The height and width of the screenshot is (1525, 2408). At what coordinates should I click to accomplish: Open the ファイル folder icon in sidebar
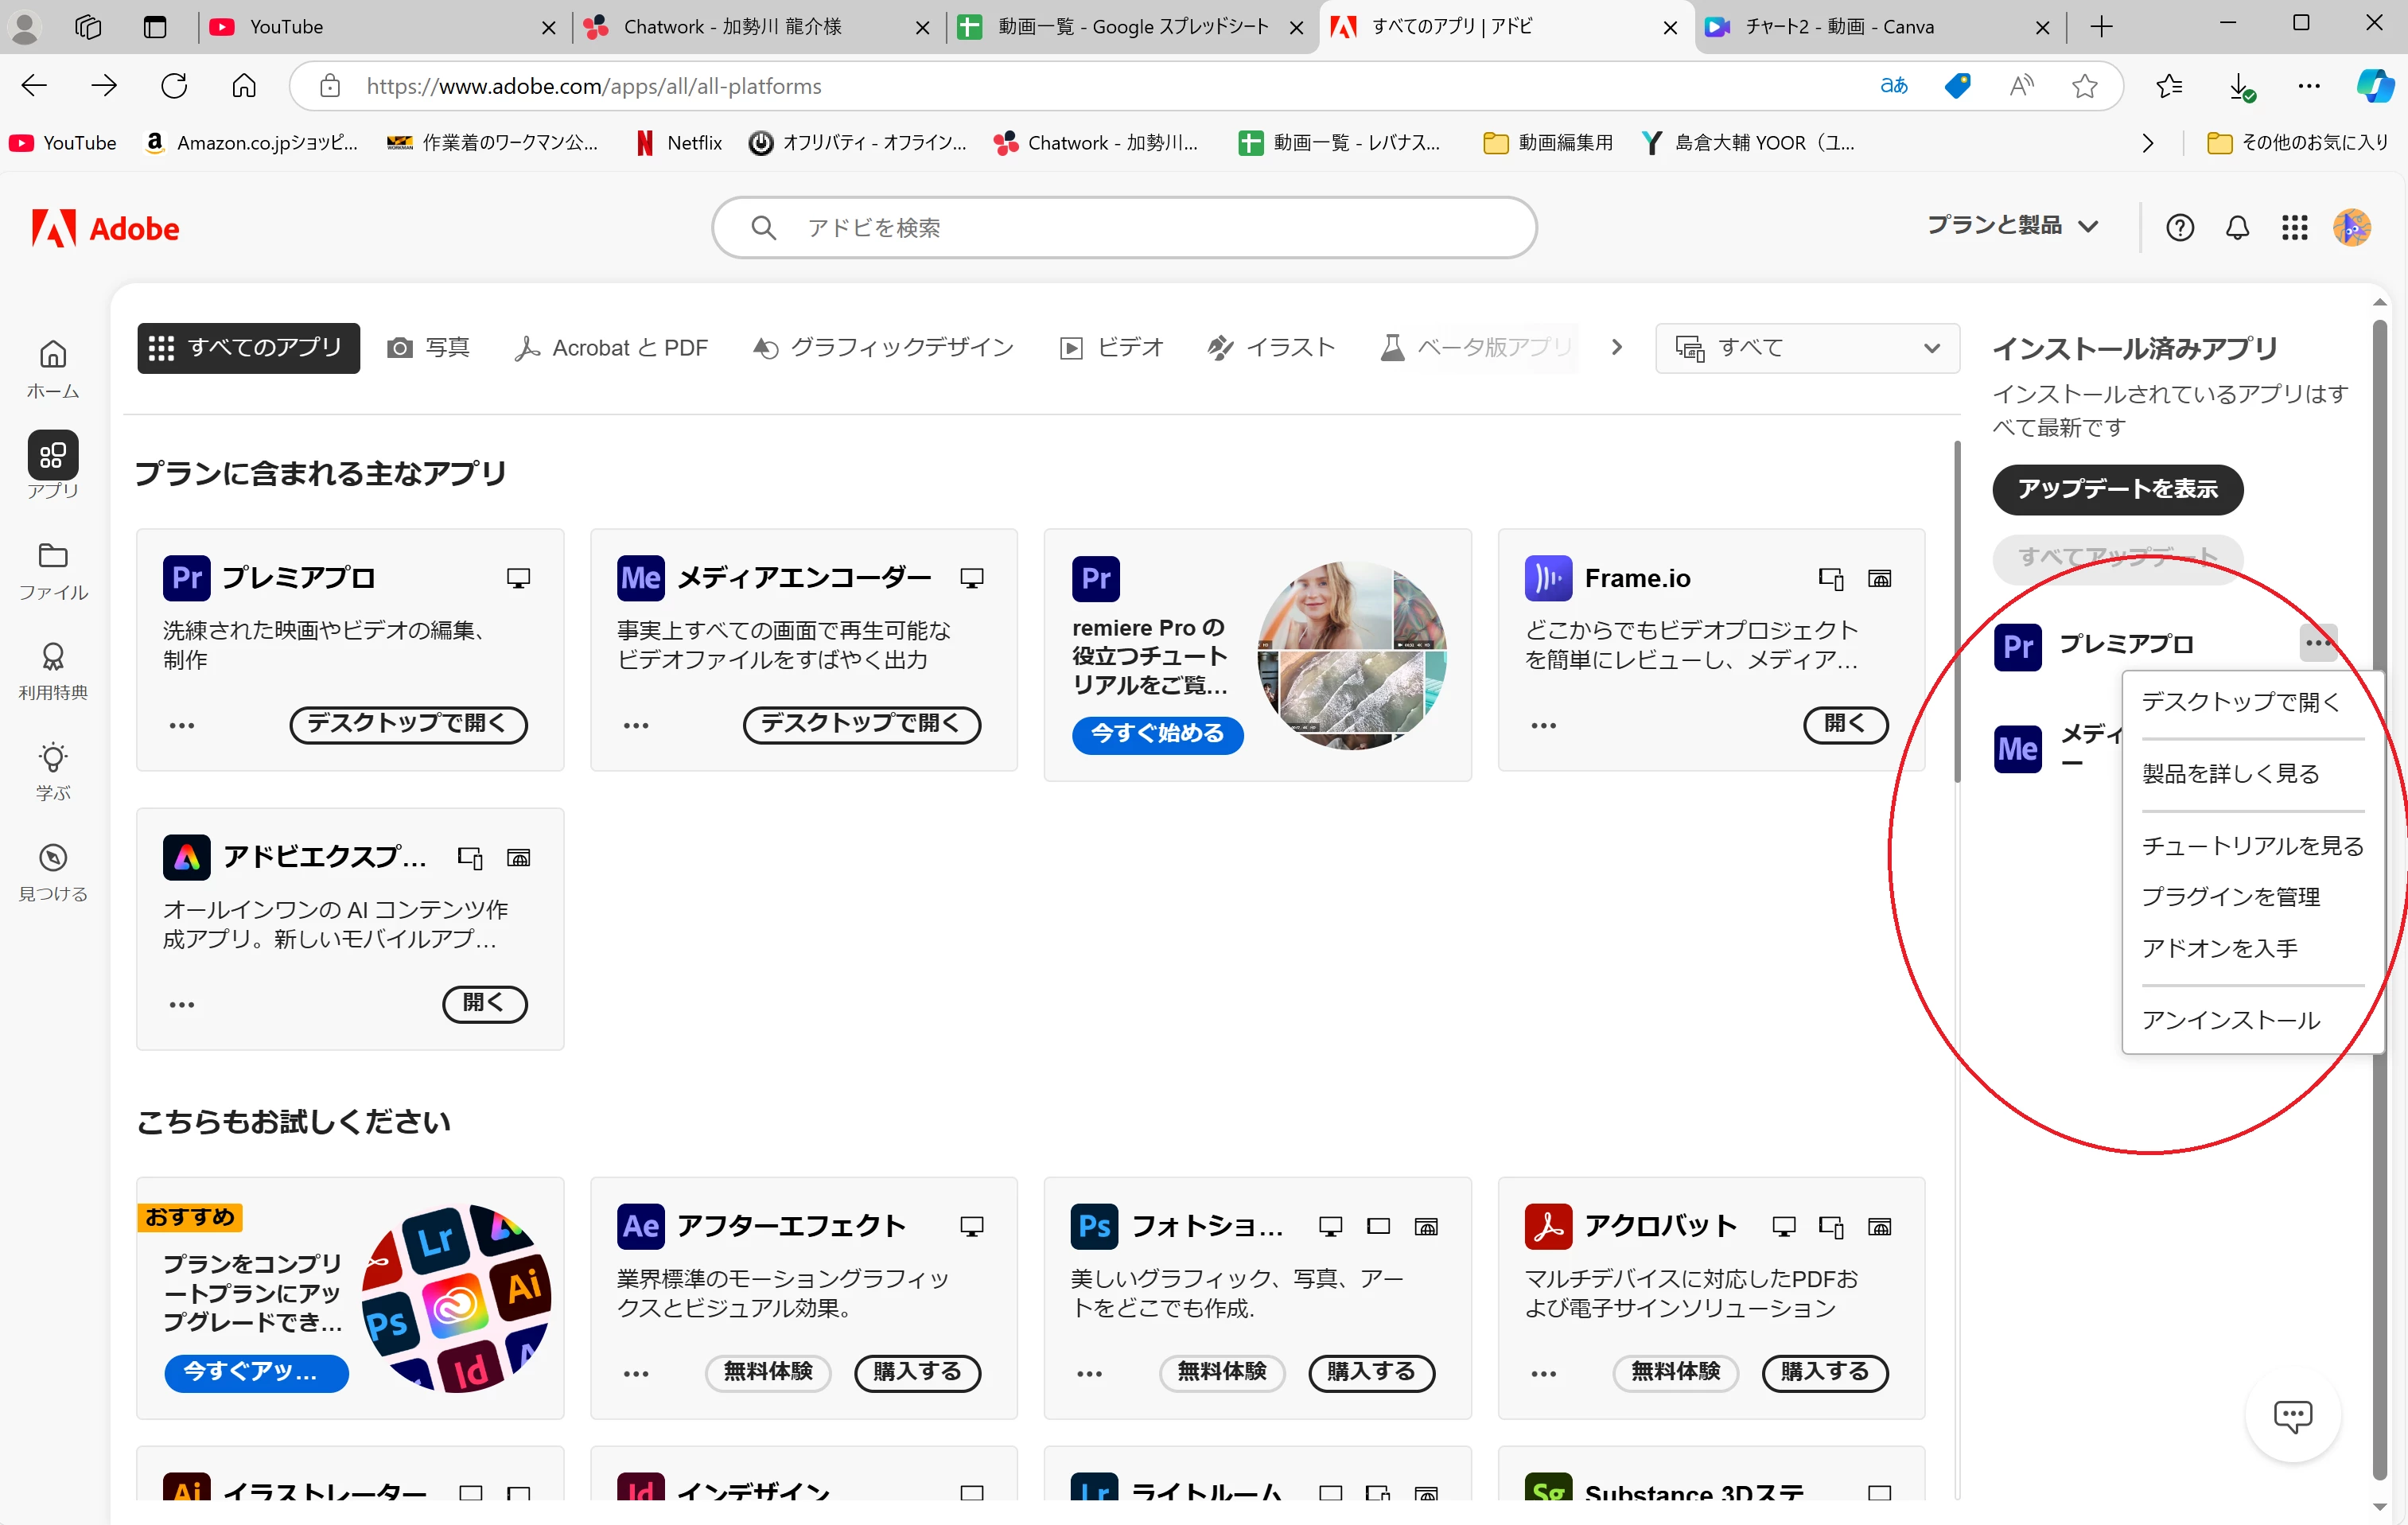coord(53,556)
